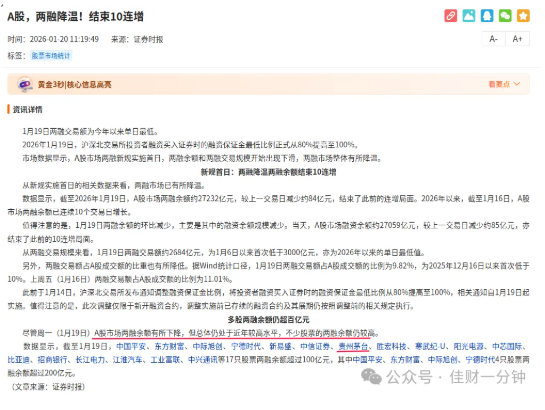This screenshot has width=545, height=410.
Task: Click the line 1月19日两融交易额为今年以来单日最低
Action: tap(90, 132)
